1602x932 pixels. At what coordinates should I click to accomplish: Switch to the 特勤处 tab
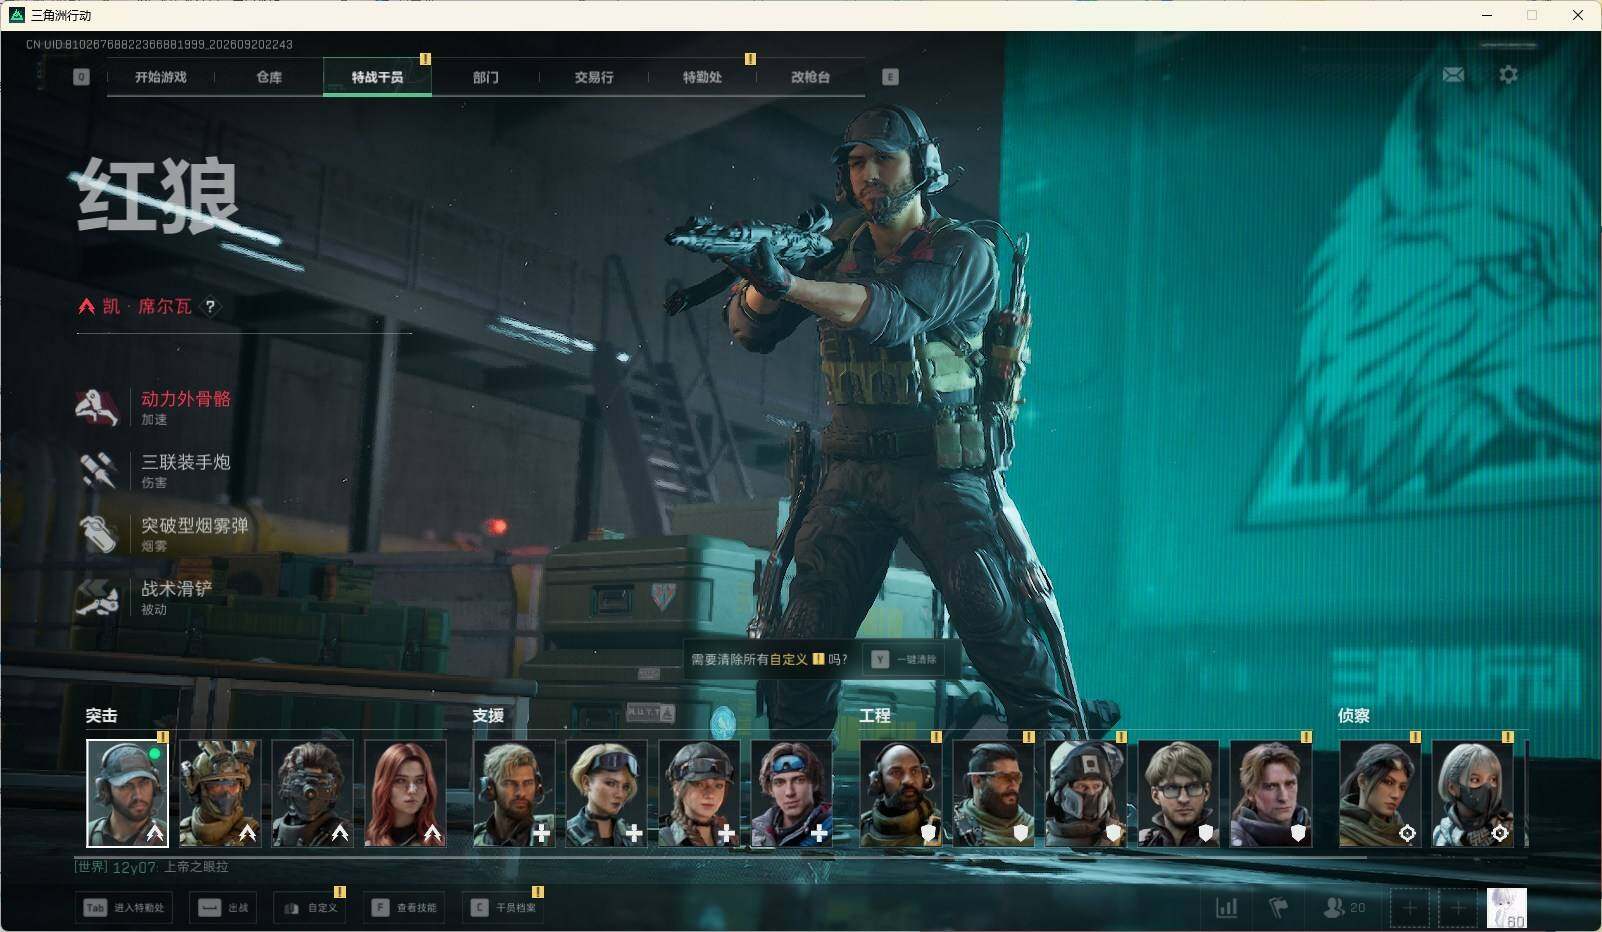pyautogui.click(x=702, y=77)
